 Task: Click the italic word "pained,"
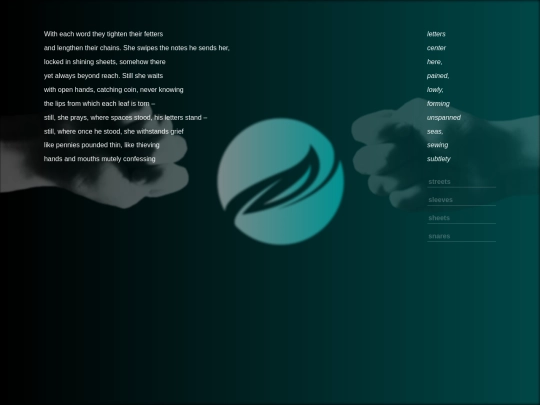pos(438,76)
